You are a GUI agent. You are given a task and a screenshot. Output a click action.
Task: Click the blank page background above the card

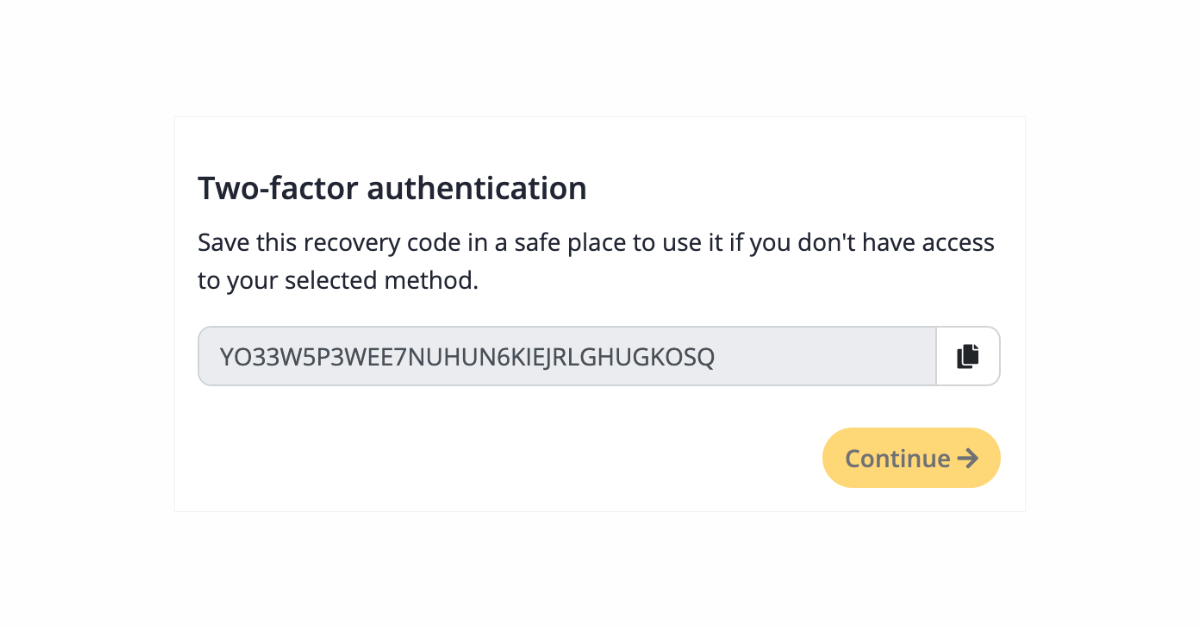pyautogui.click(x=600, y=58)
